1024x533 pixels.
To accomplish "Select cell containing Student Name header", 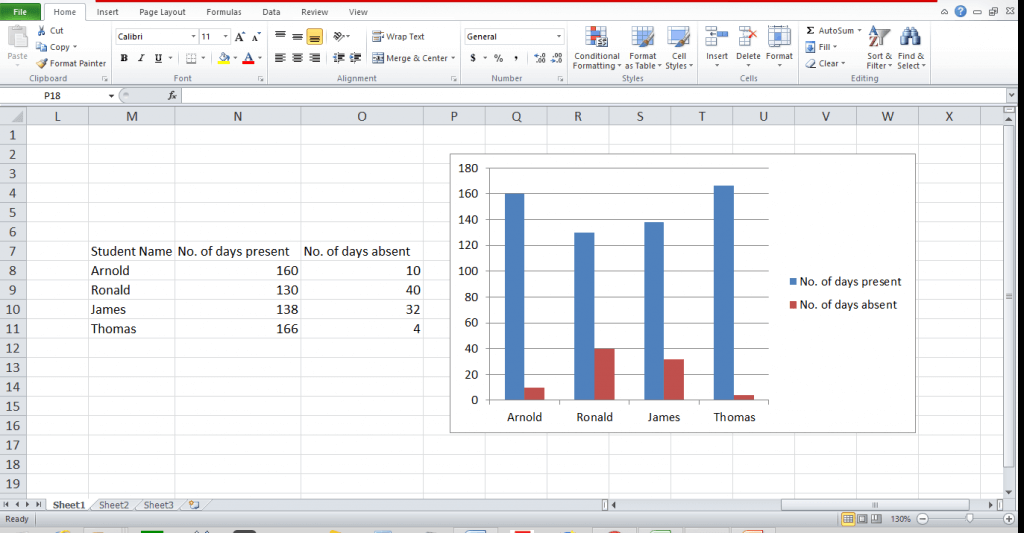I will point(131,251).
